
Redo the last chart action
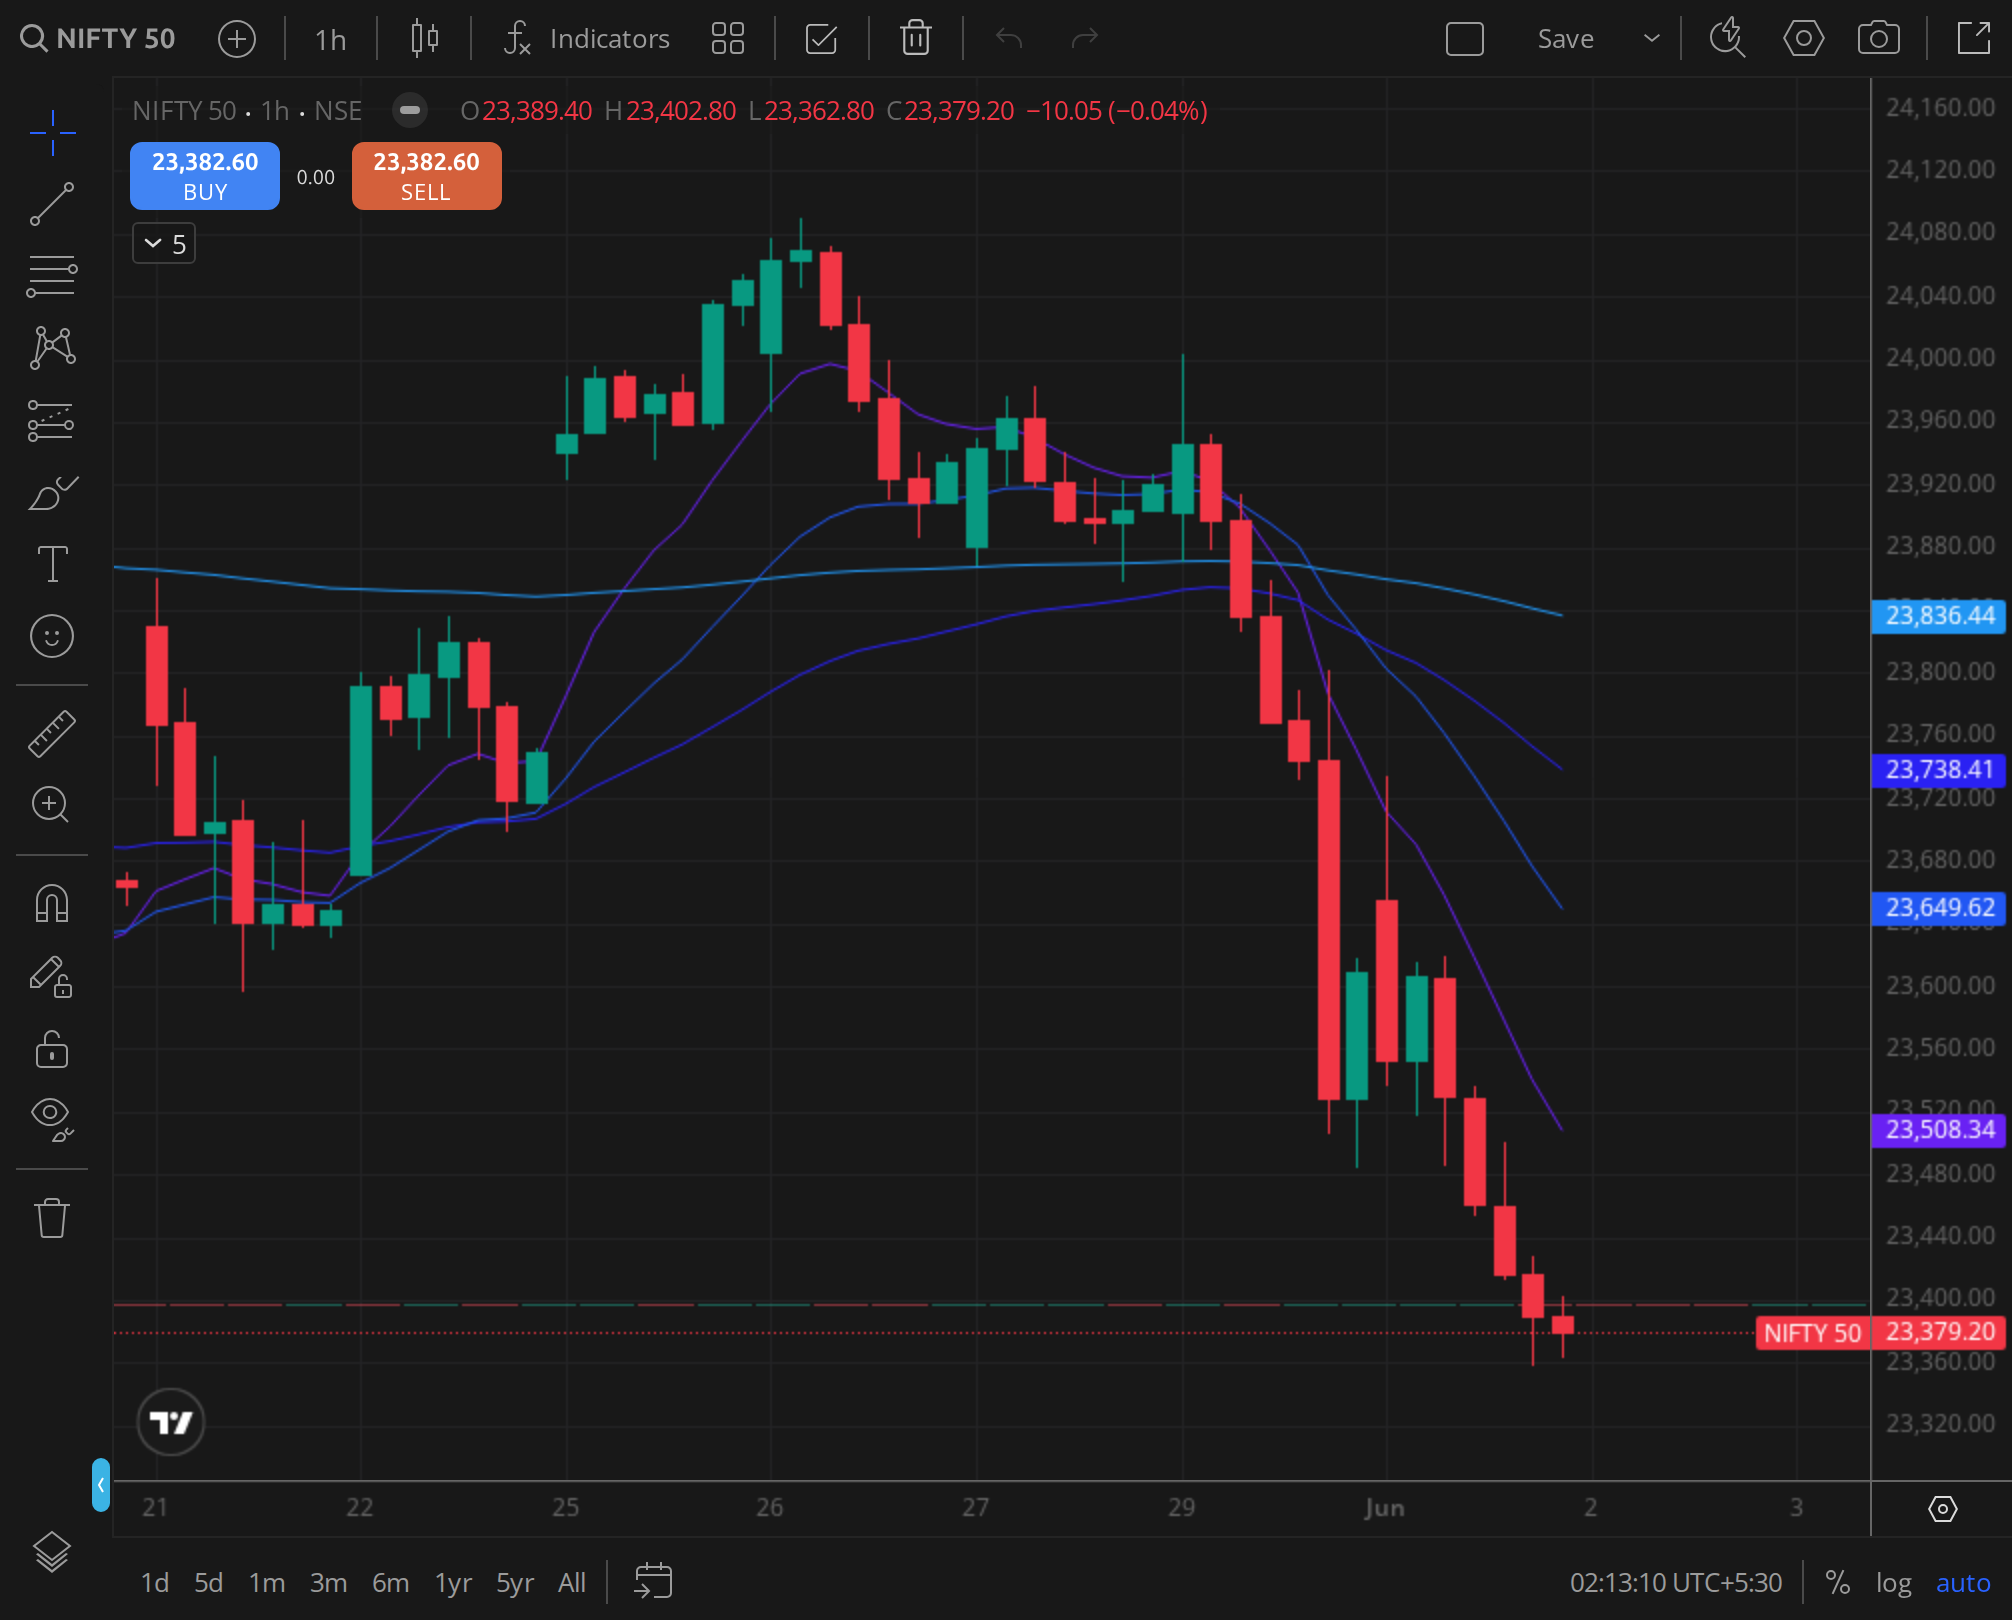click(1084, 39)
